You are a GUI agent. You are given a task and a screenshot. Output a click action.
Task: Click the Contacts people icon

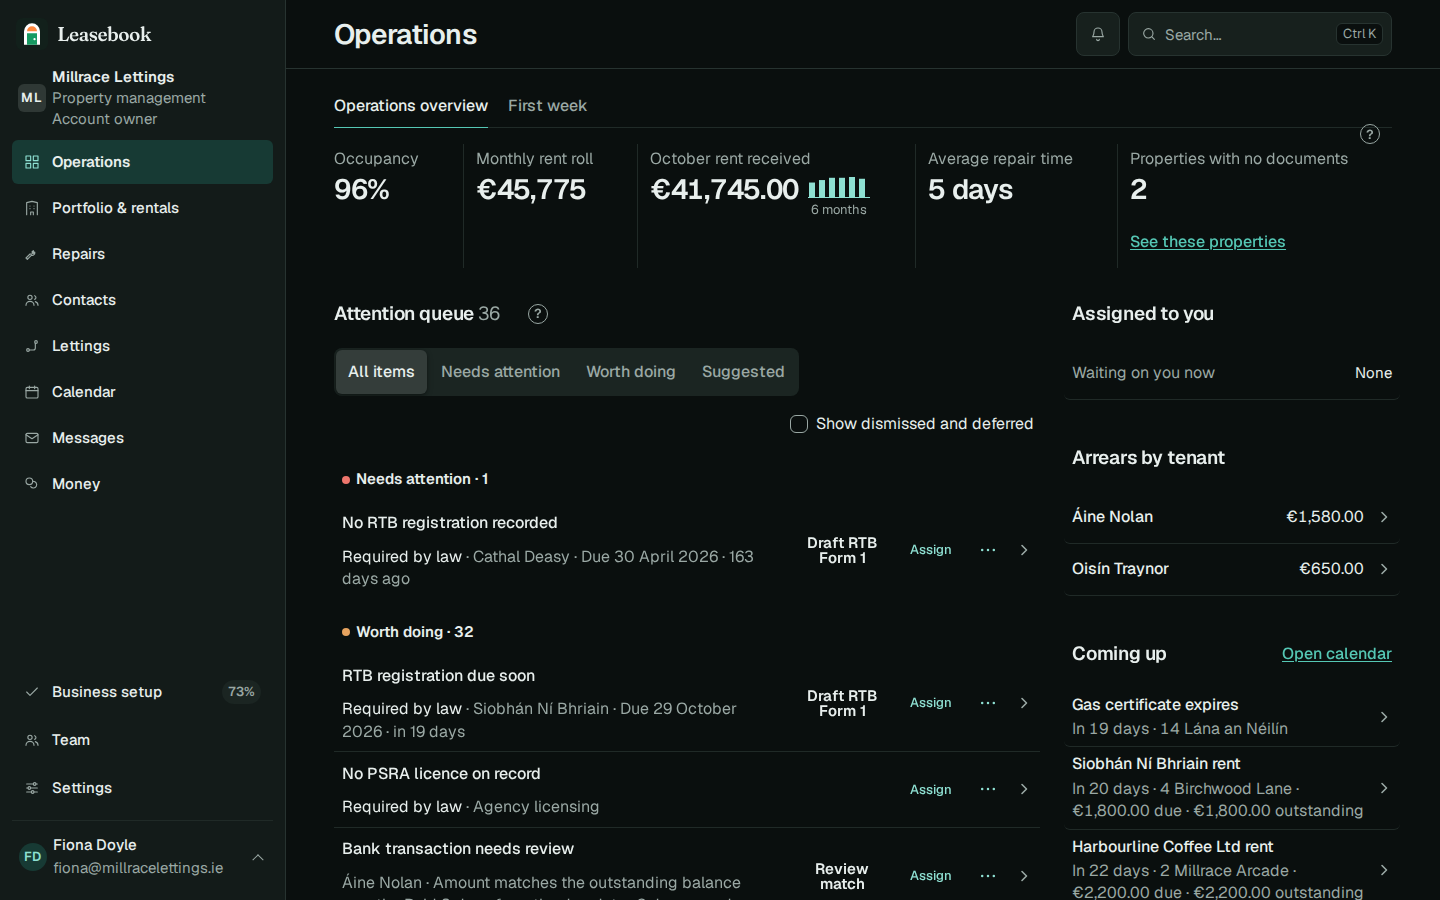point(32,300)
